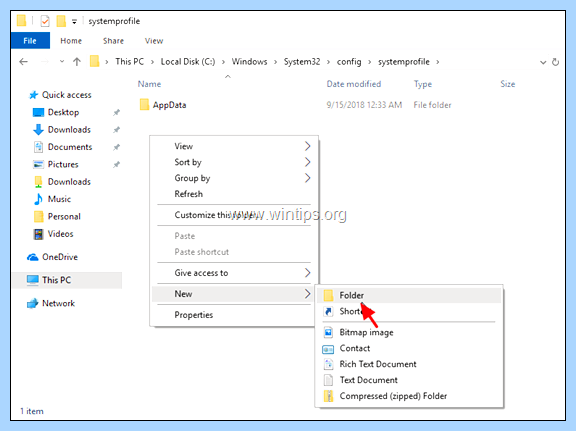Screen dimensions: 576x431
Task: Open the View submenu in context menu
Action: 234,146
